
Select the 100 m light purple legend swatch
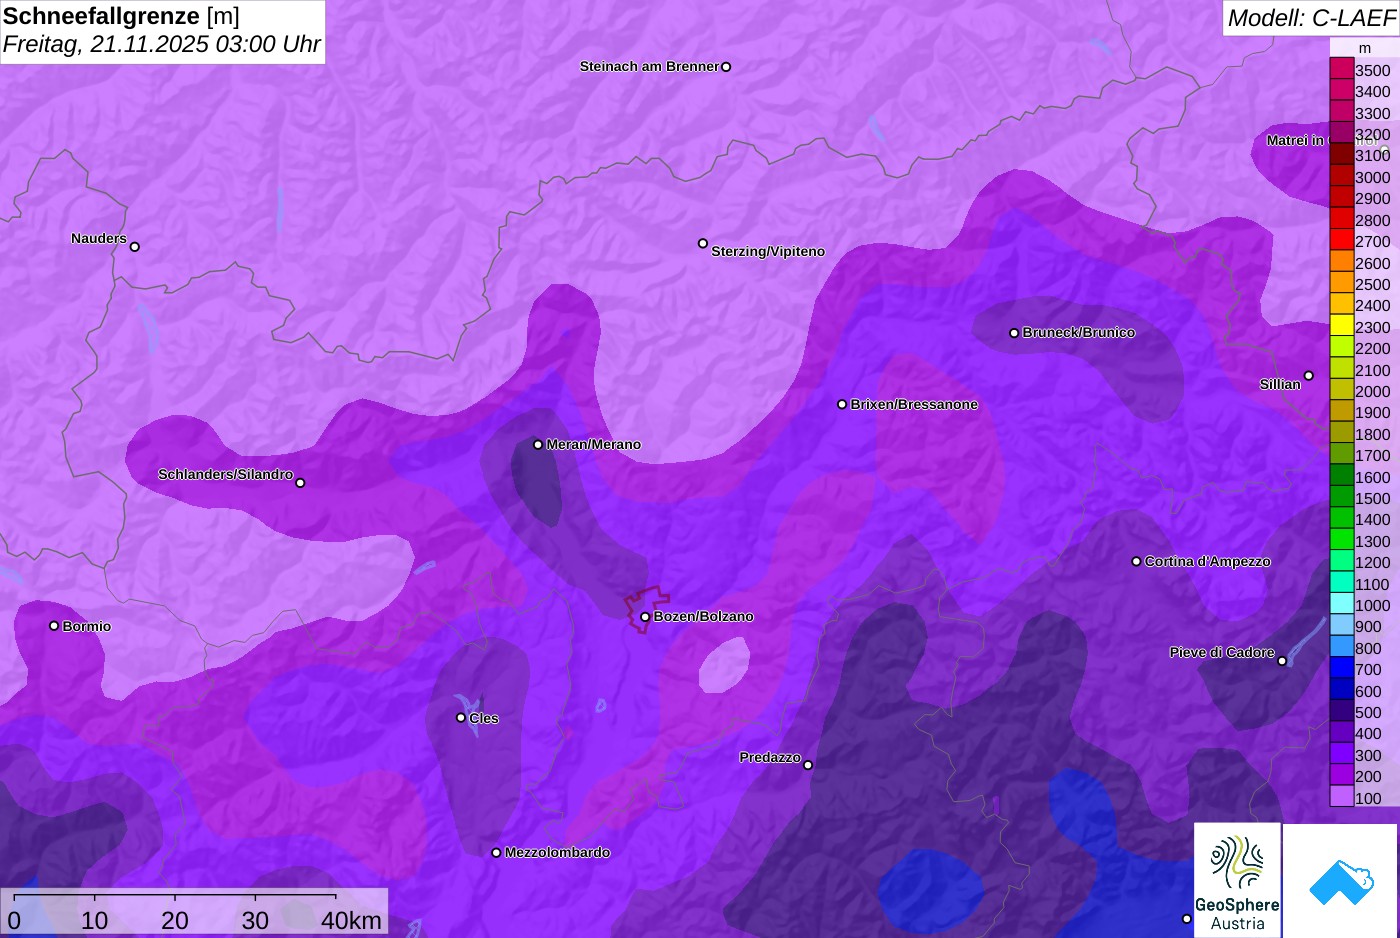coord(1341,797)
